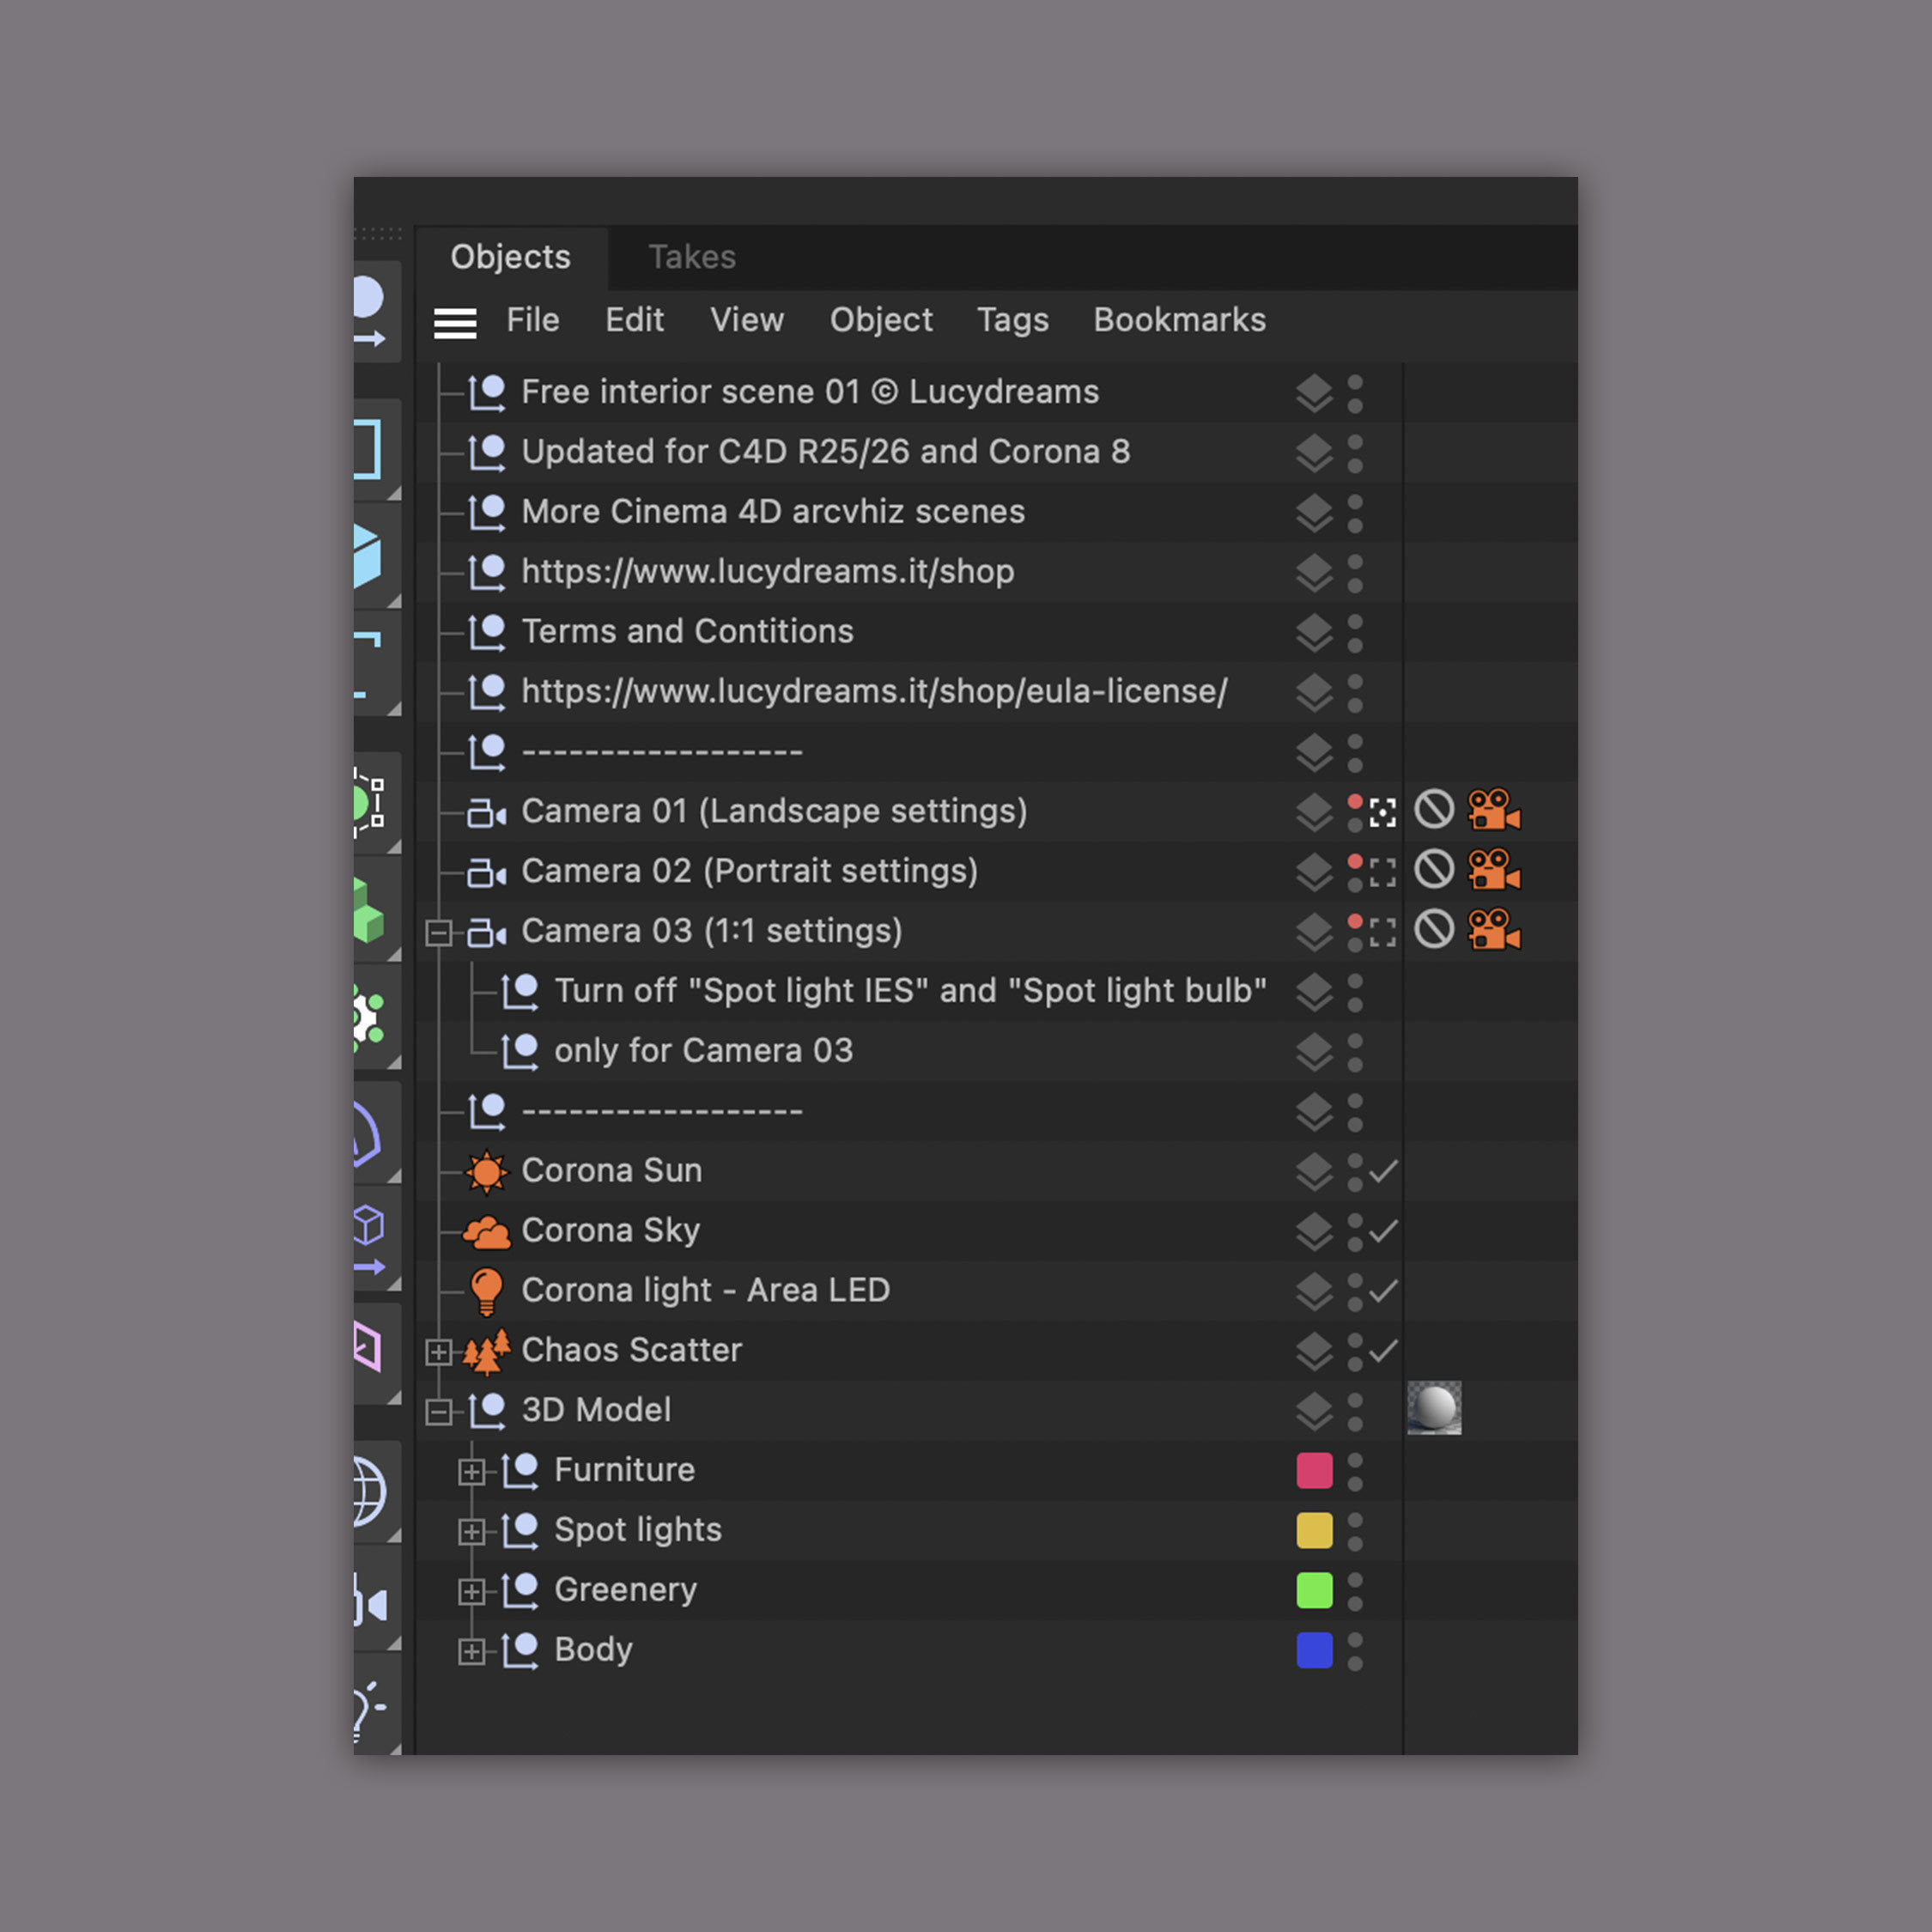The height and width of the screenshot is (1932, 1932).
Task: Click the layer tag on Free interior scene 01
Action: pyautogui.click(x=1314, y=393)
